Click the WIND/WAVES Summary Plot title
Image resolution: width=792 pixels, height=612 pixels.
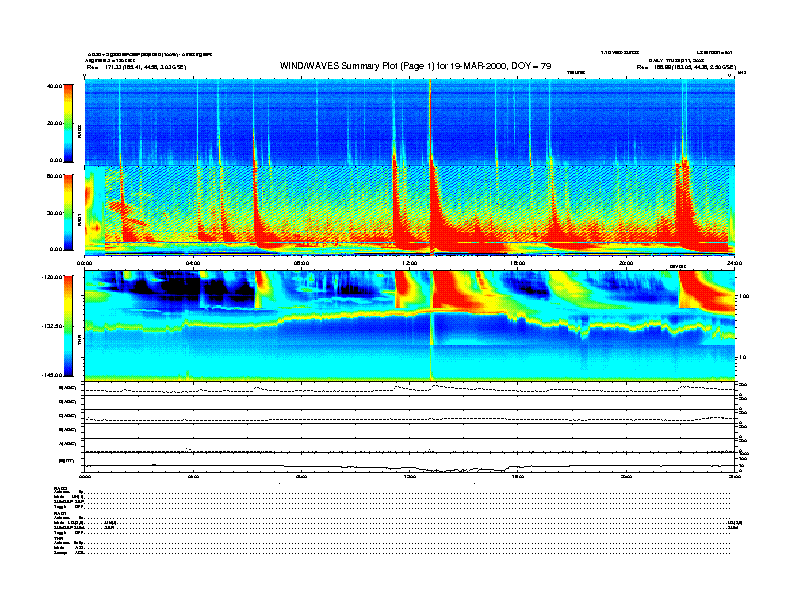(x=416, y=66)
